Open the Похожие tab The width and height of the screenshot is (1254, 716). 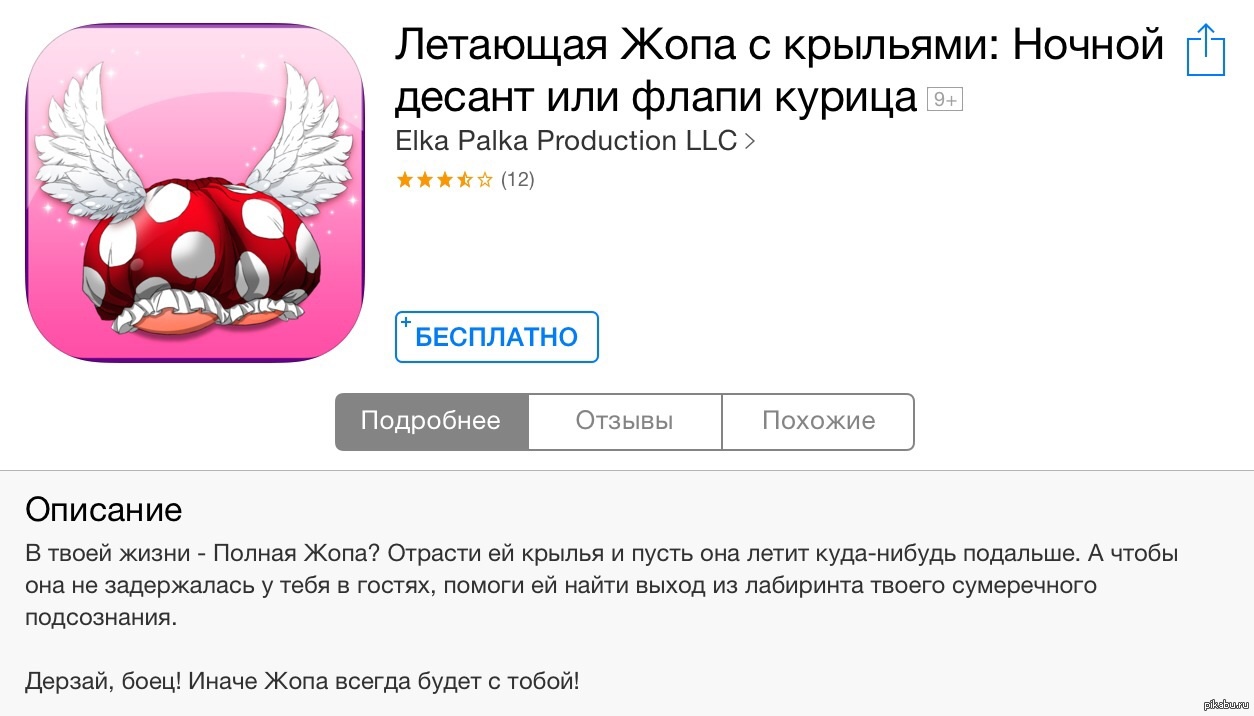pos(818,421)
